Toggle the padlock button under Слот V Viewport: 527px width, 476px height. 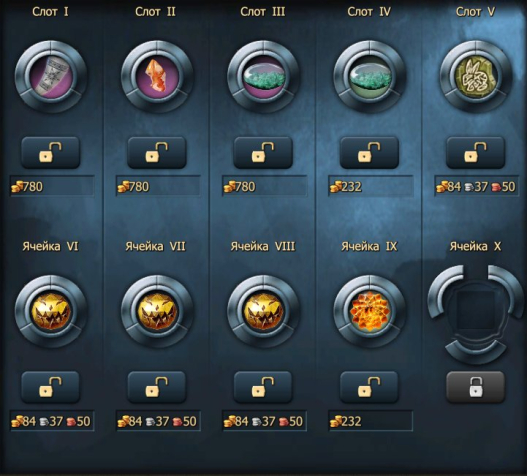(476, 153)
